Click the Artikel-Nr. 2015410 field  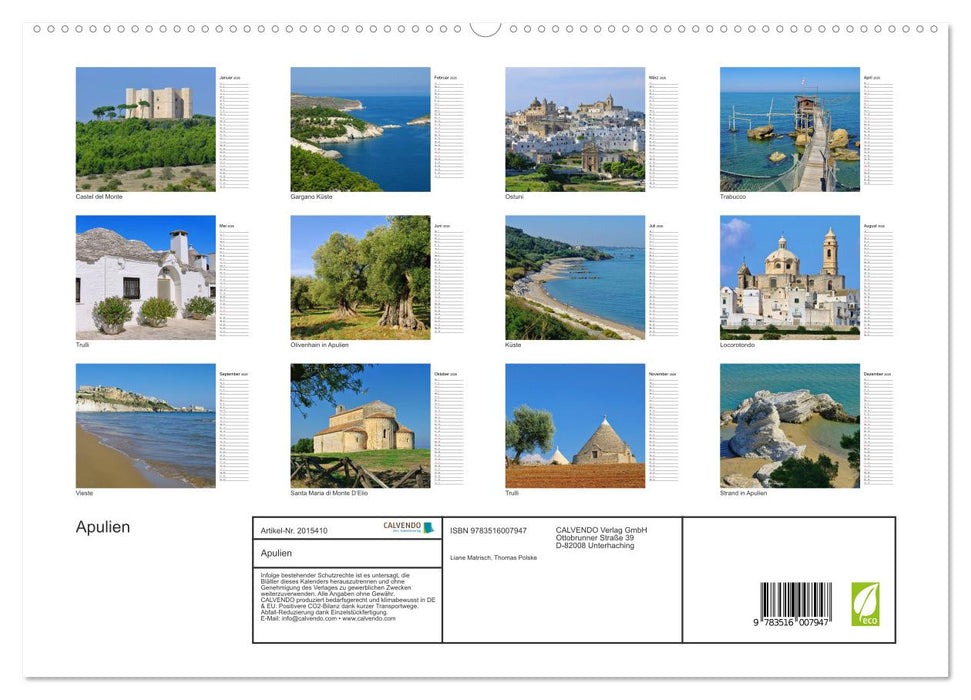(x=294, y=529)
